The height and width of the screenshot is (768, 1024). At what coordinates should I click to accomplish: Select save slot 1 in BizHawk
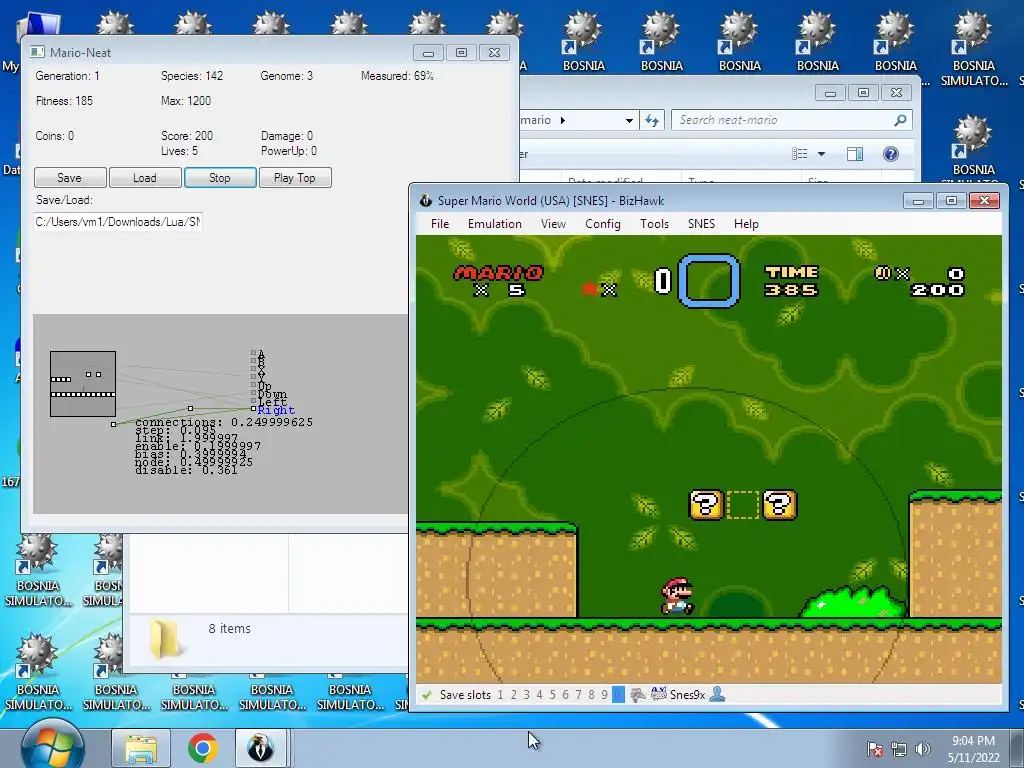point(500,695)
